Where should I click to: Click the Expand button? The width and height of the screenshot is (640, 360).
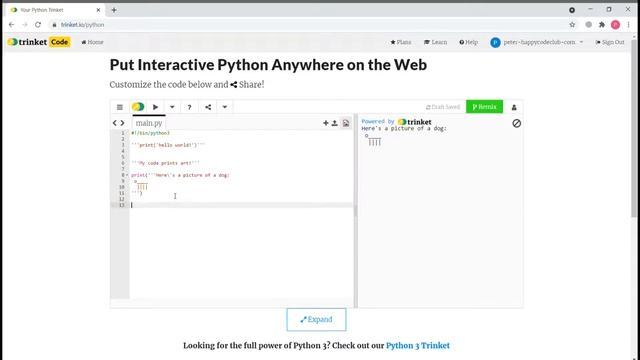(x=316, y=319)
